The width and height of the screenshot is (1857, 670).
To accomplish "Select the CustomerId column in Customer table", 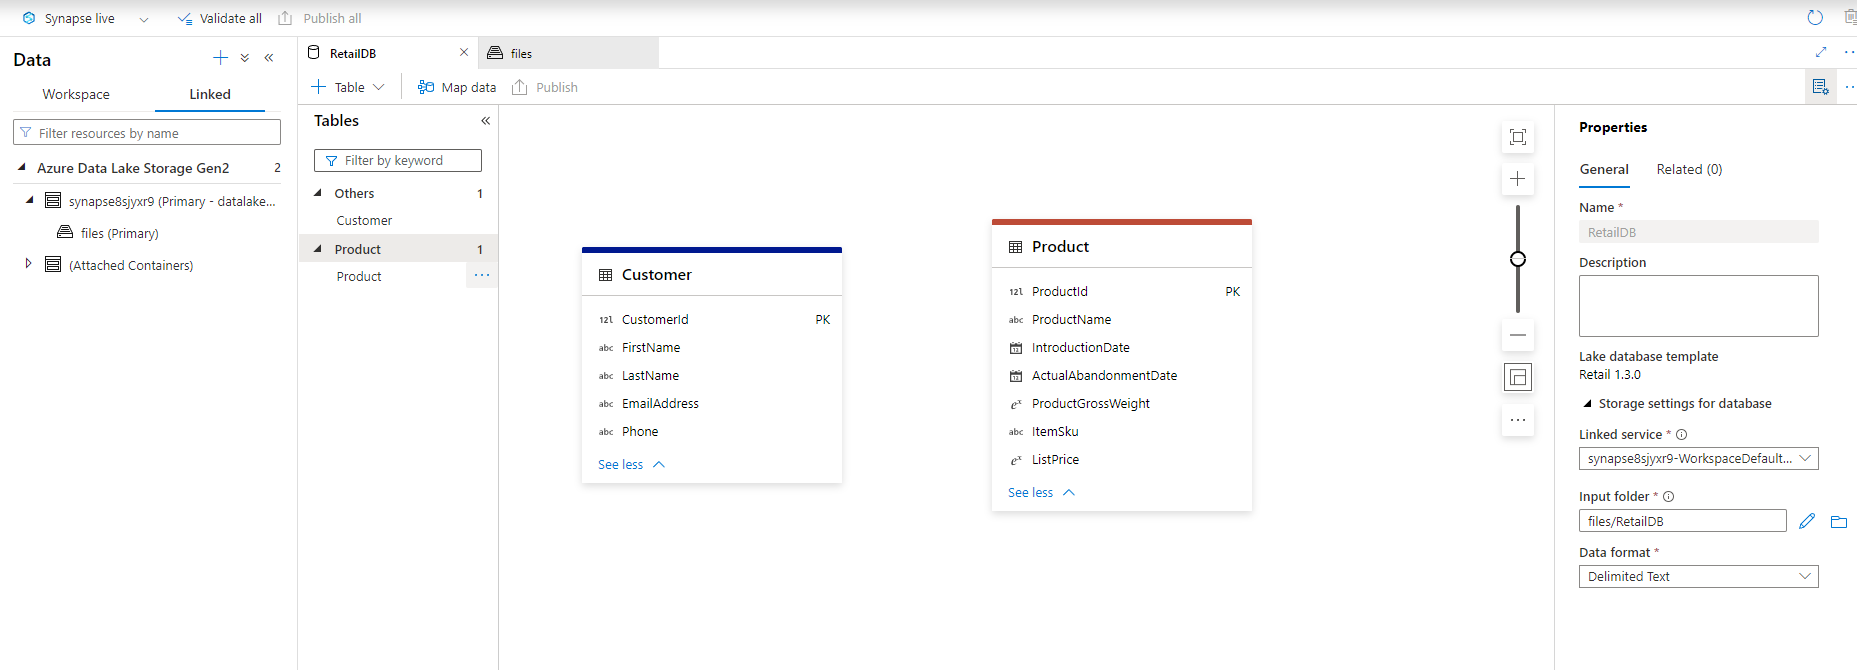I will [712, 319].
